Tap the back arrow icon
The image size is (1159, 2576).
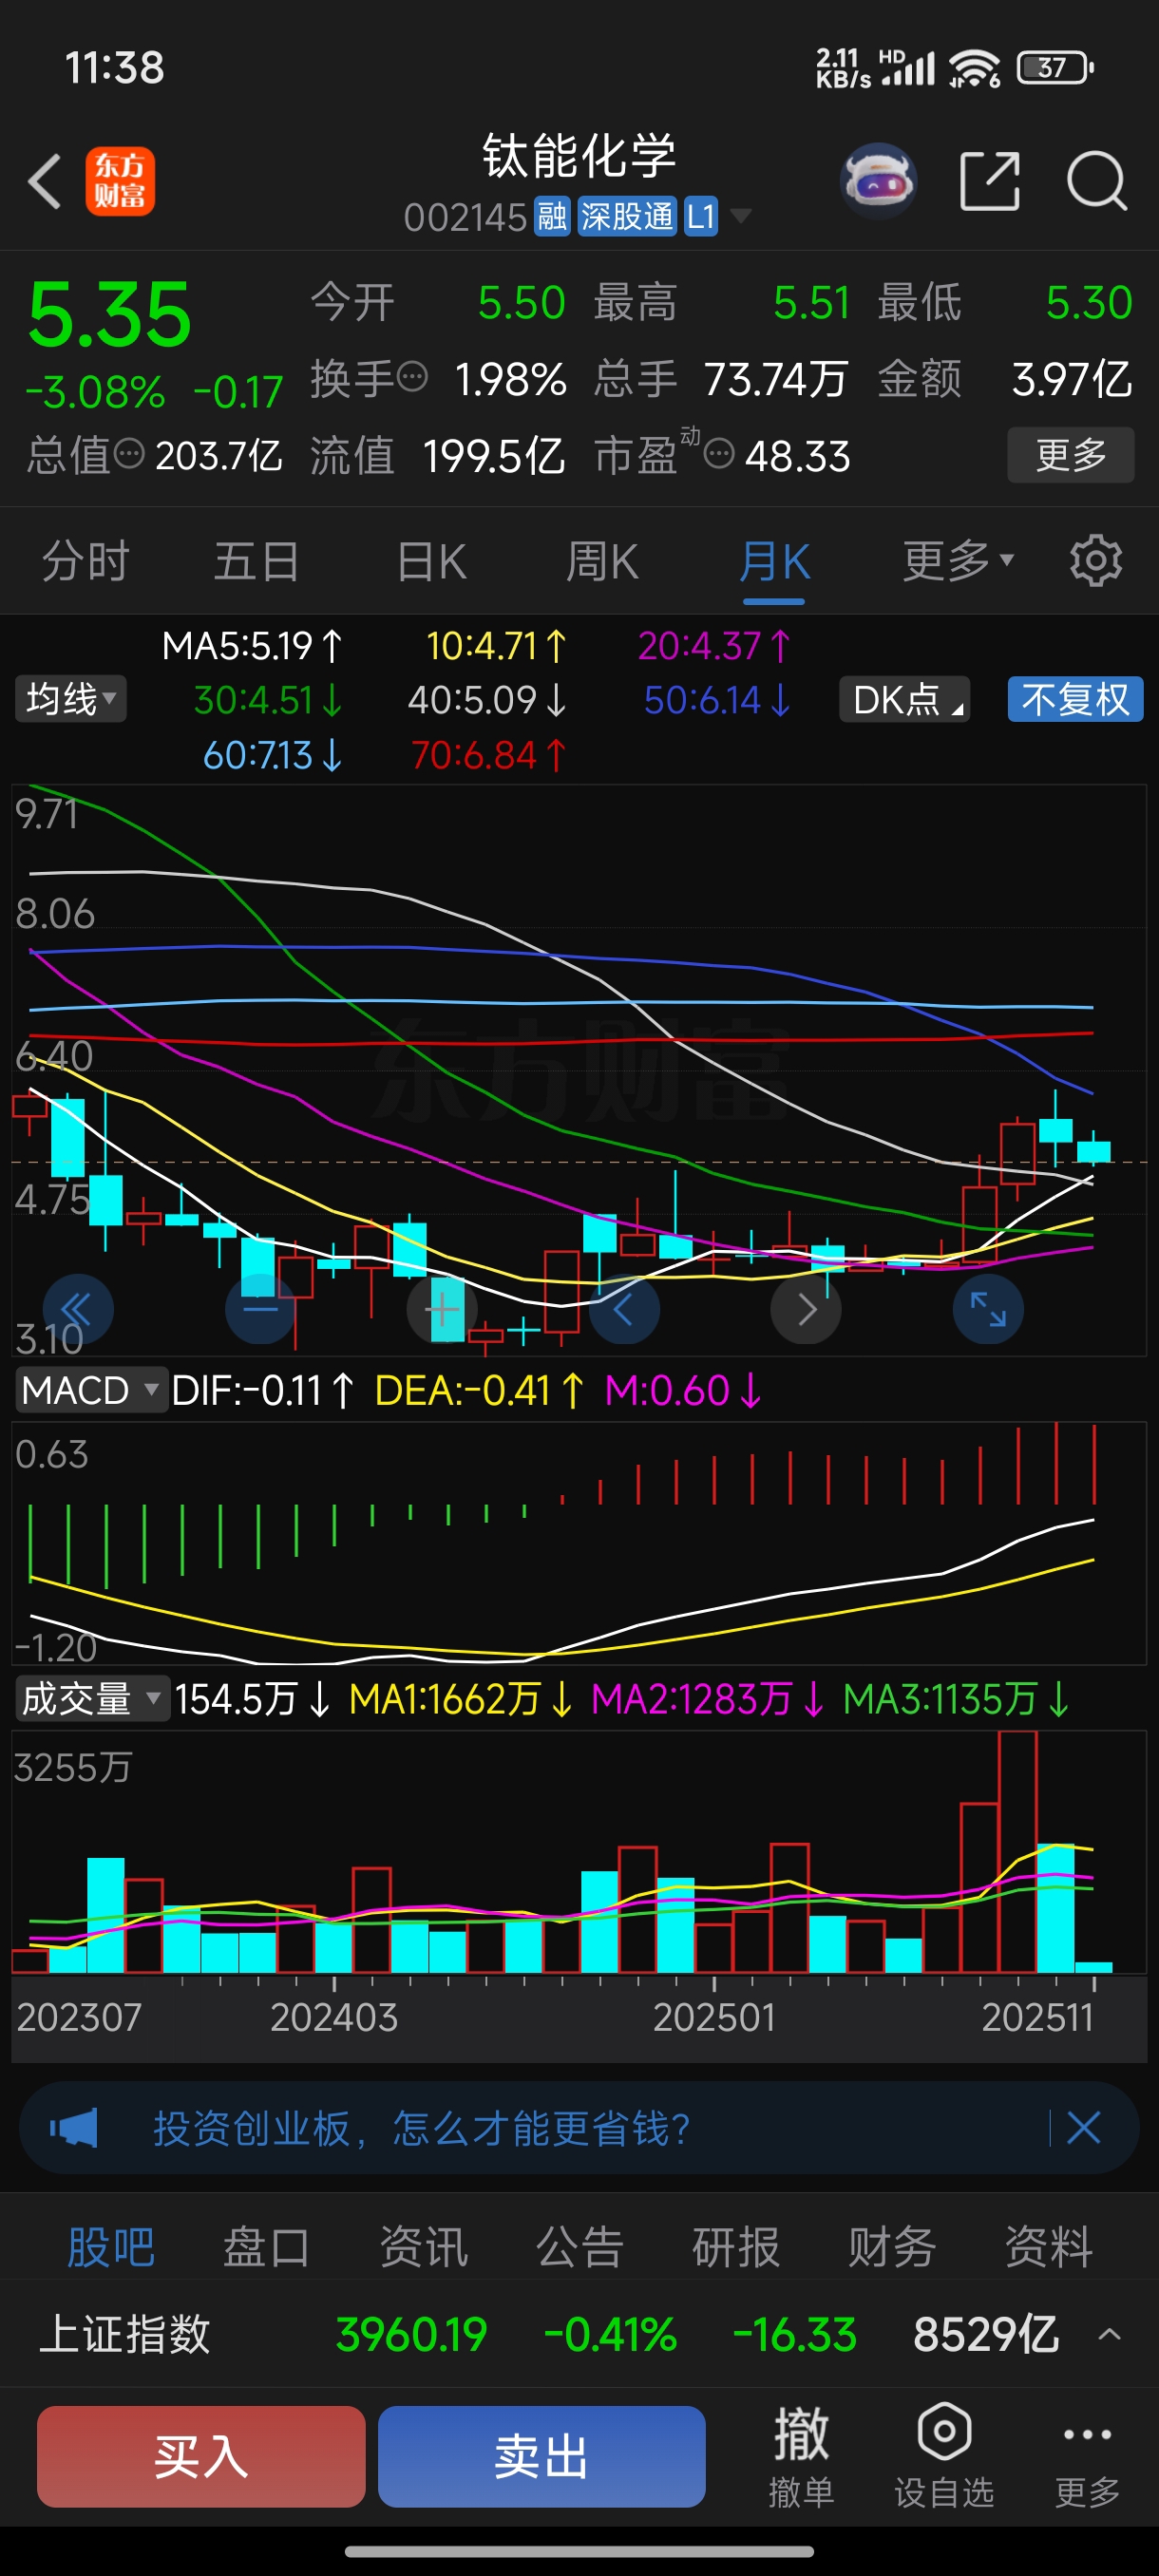(x=45, y=181)
